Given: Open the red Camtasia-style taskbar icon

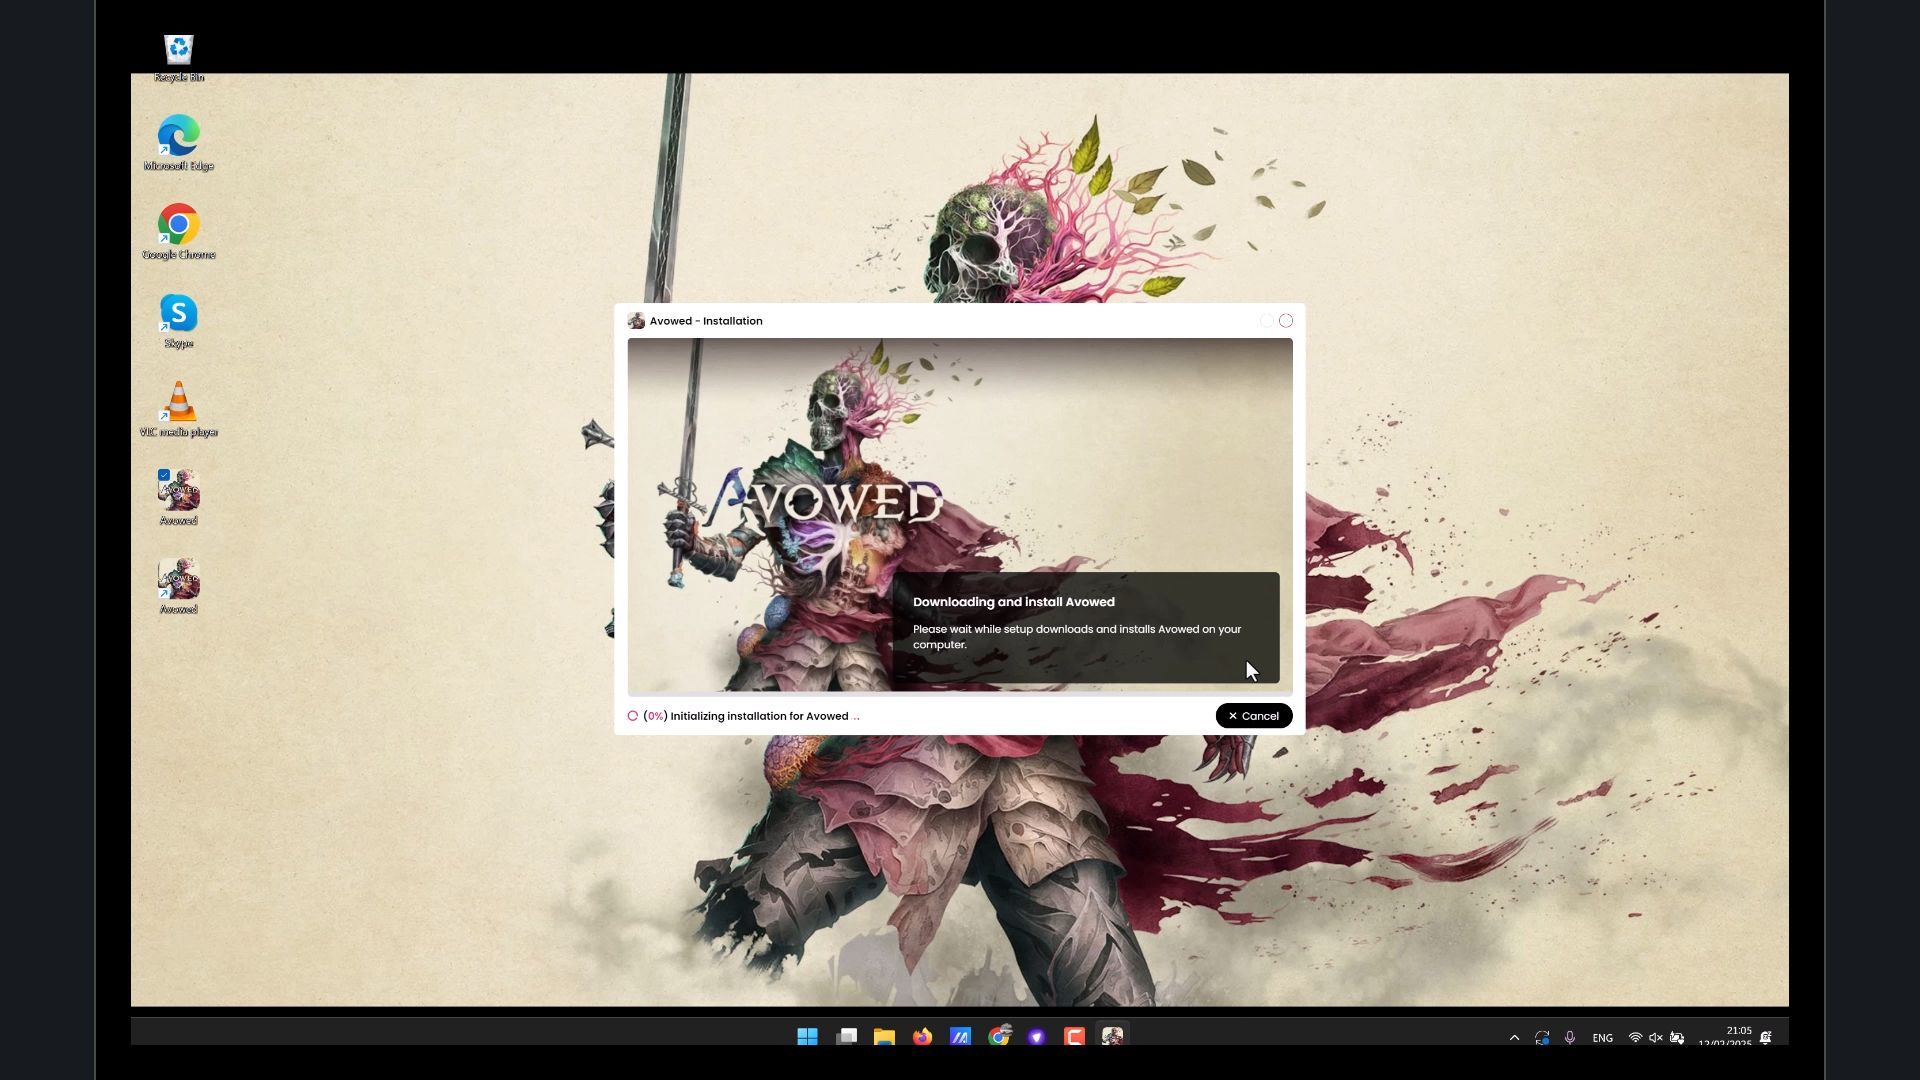Looking at the screenshot, I should tap(1074, 1037).
